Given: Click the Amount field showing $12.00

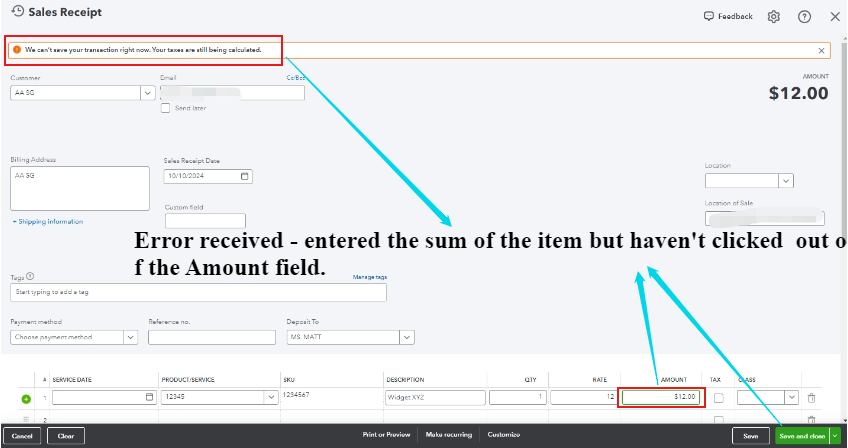Looking at the screenshot, I should [661, 398].
